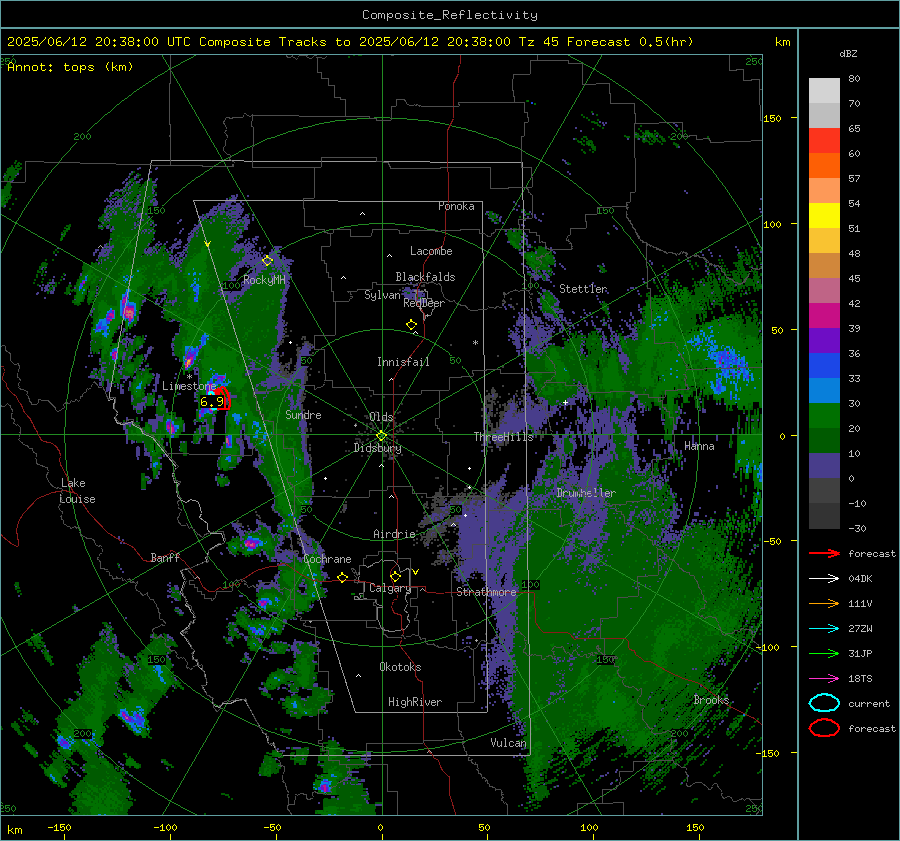This screenshot has width=900, height=841.
Task: Click the yellow diamond marker below Cochrane
Action: click(x=343, y=577)
